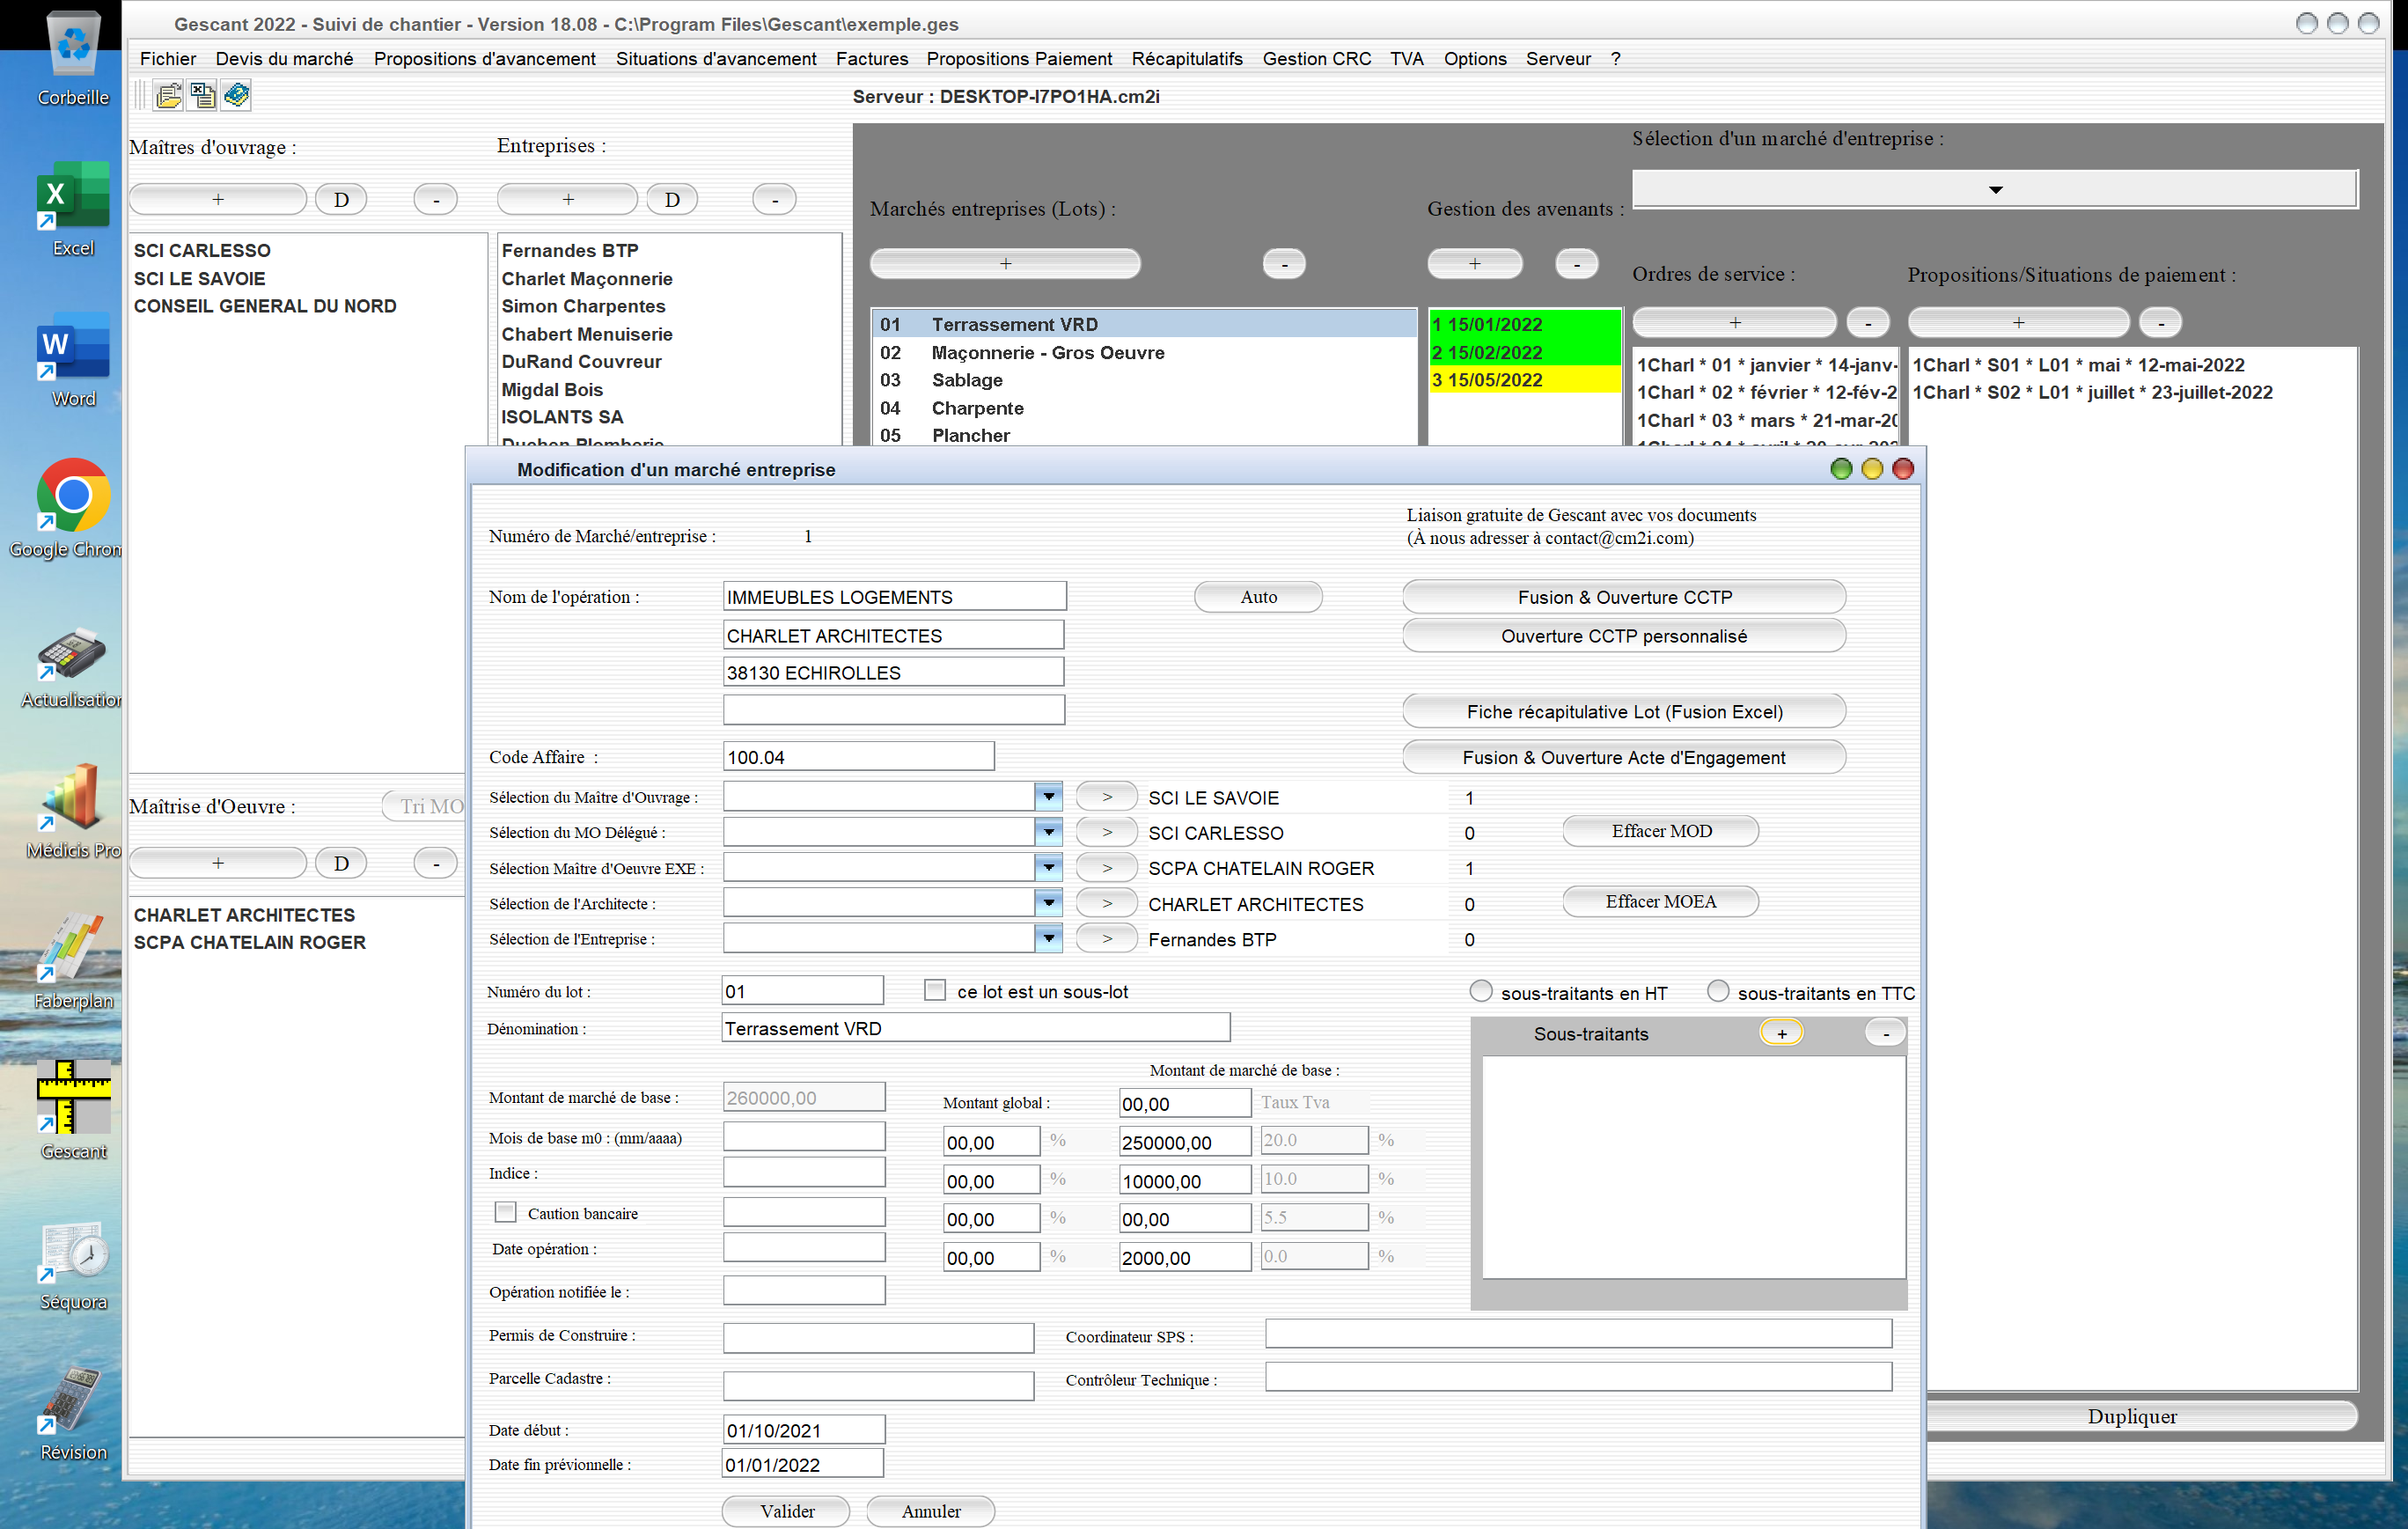This screenshot has height=1529, width=2408.
Task: Click the Annuler button
Action: tap(930, 1511)
